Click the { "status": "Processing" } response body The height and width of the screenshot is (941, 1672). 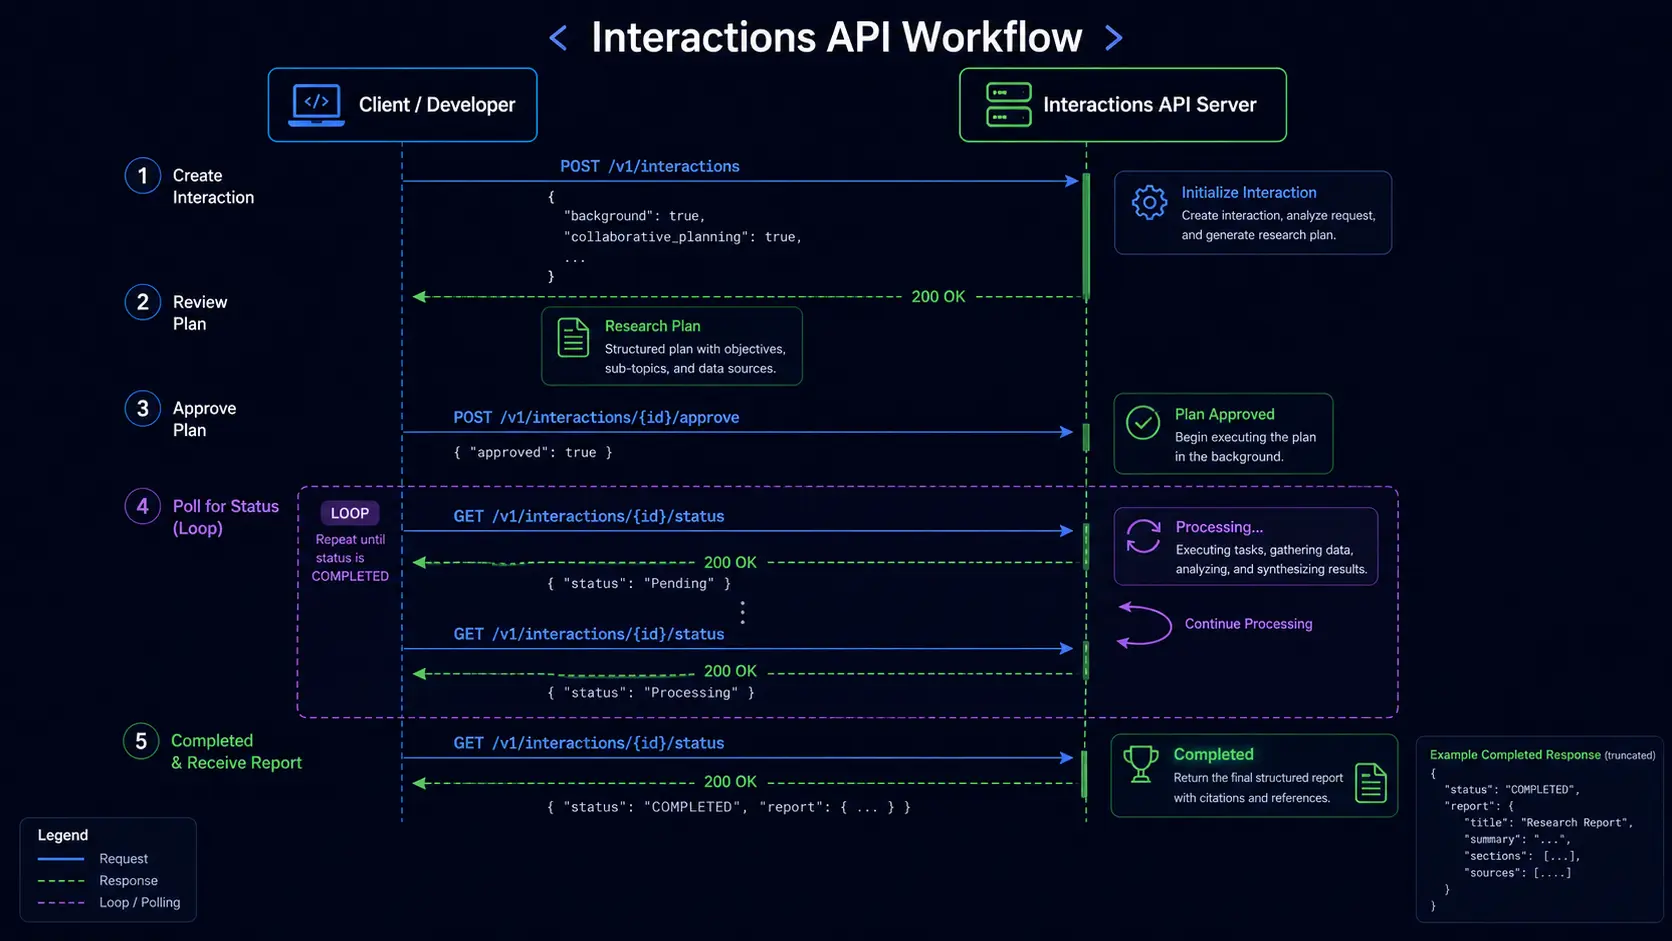point(651,693)
